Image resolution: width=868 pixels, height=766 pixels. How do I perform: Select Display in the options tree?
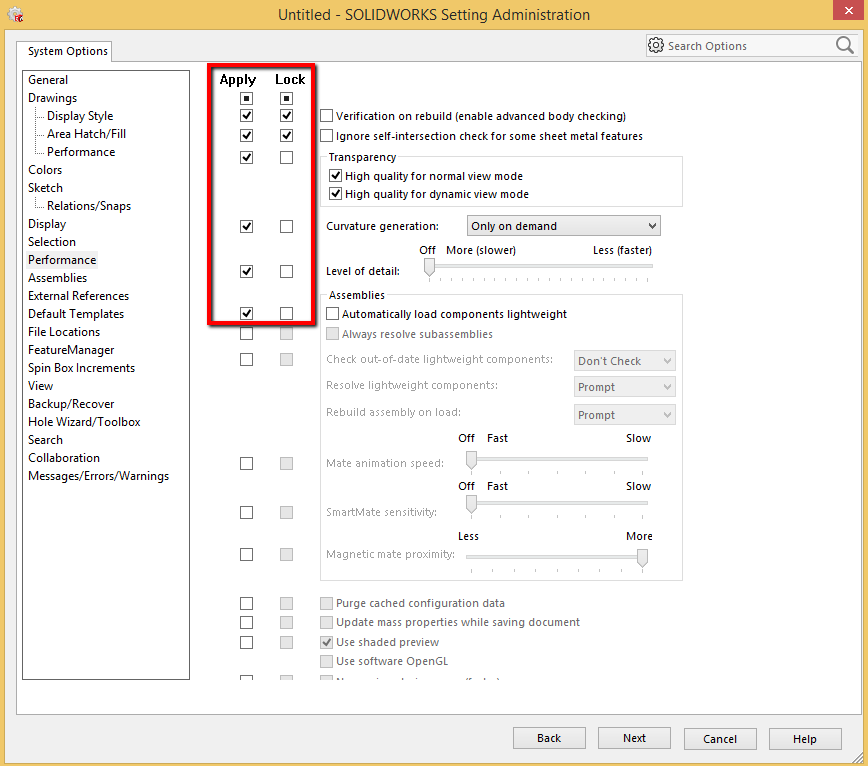point(47,224)
